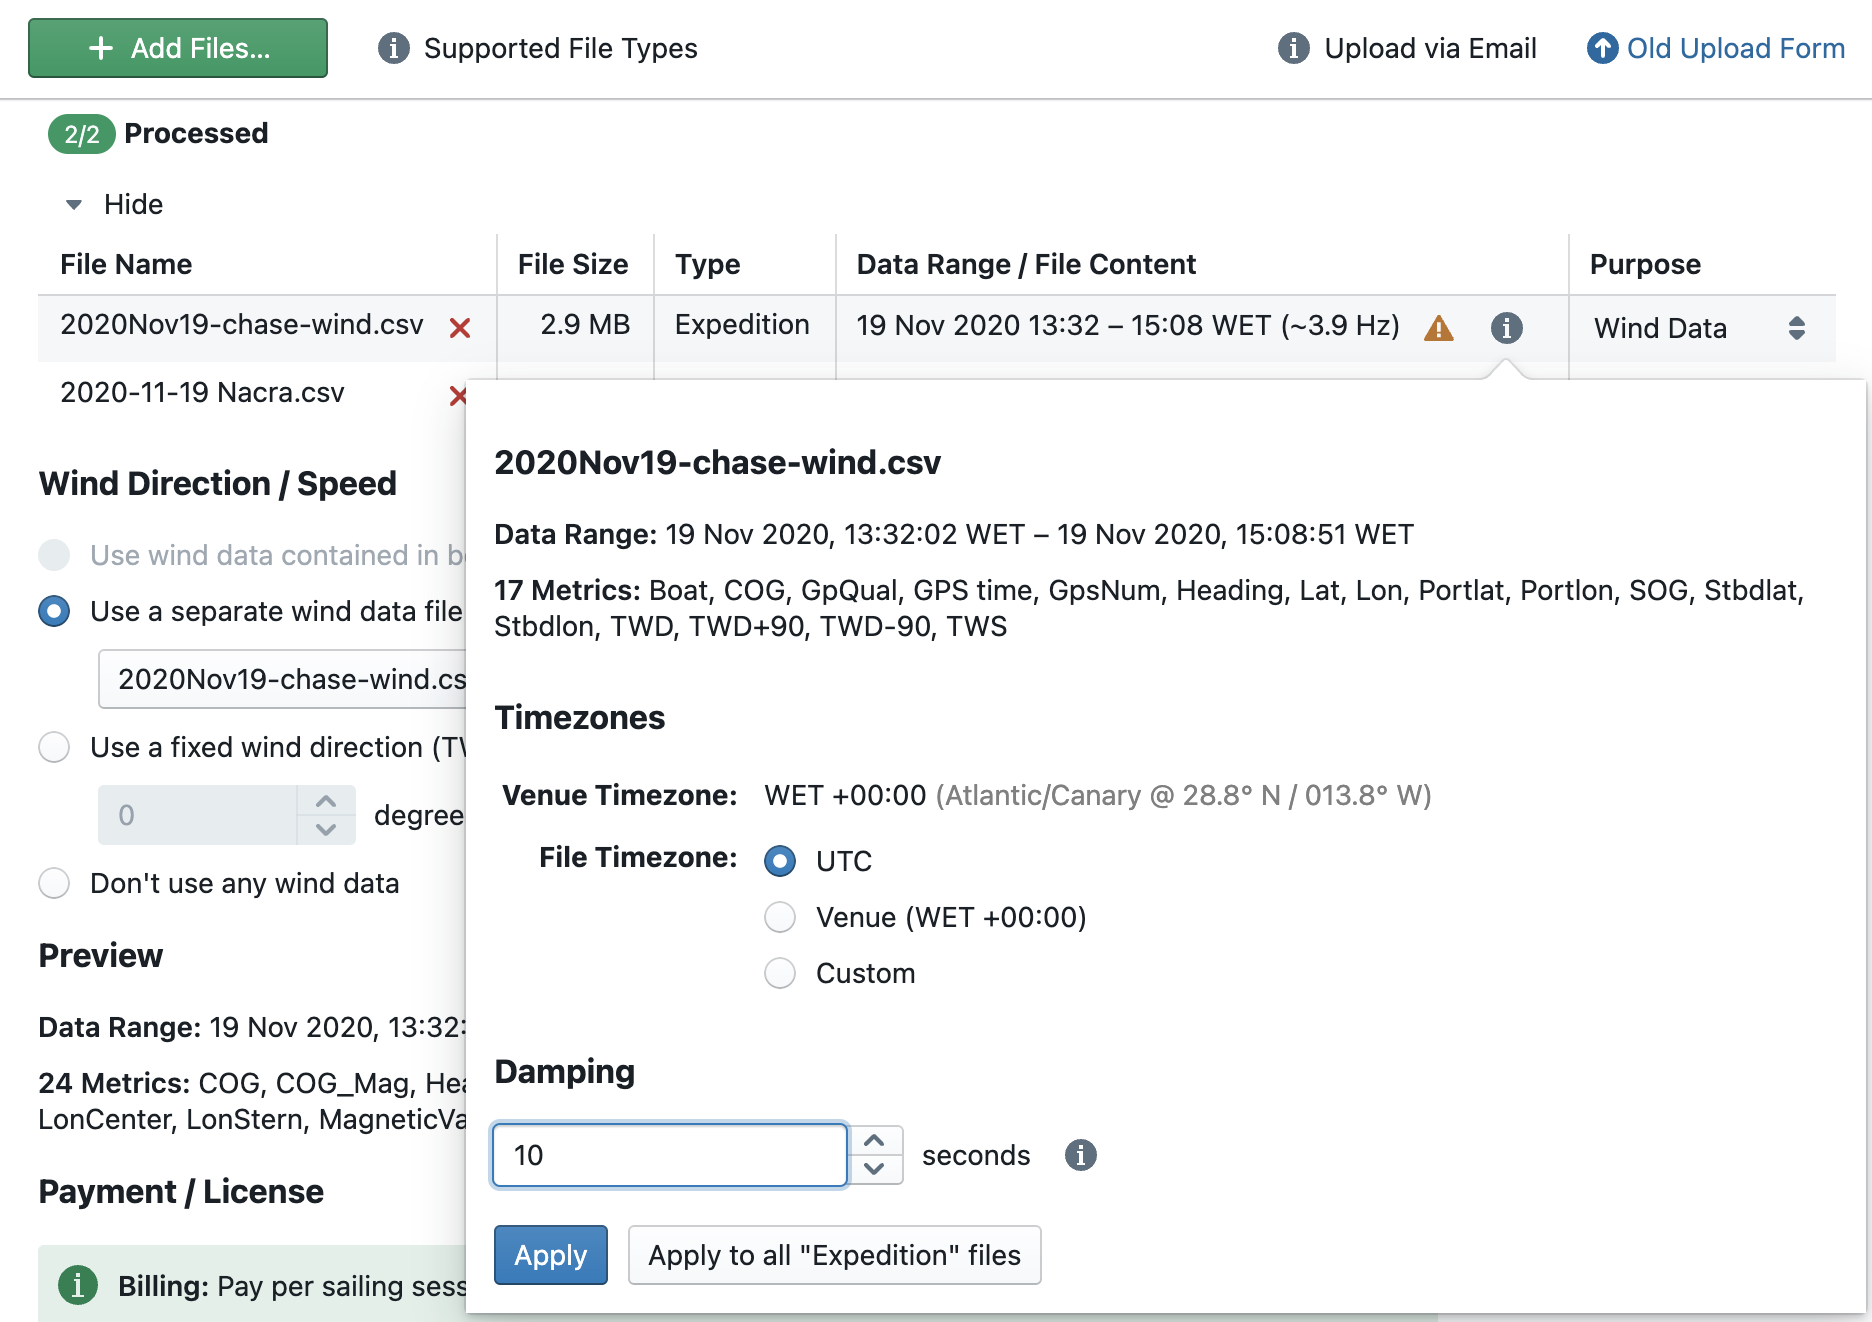
Task: Click the 2020Nov19-chase-wind.csv file name
Action: [242, 324]
